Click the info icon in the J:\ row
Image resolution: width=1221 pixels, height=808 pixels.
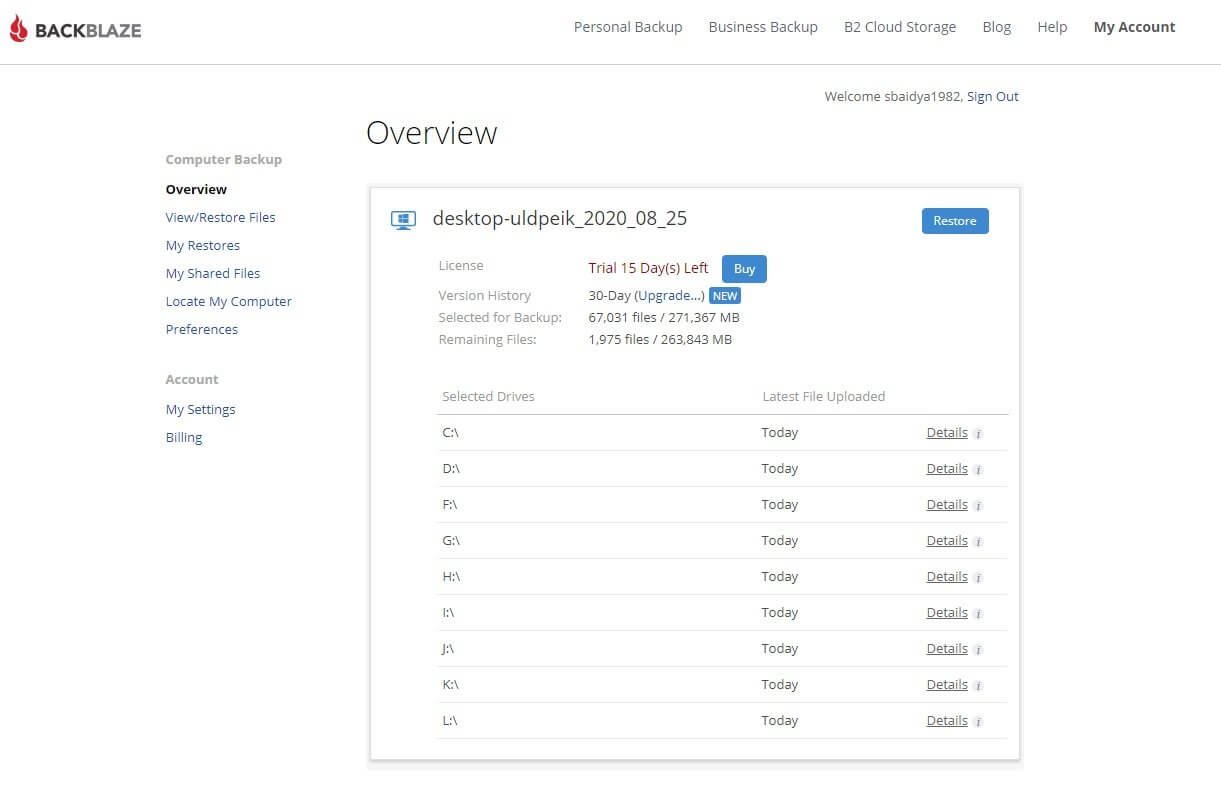tap(979, 650)
